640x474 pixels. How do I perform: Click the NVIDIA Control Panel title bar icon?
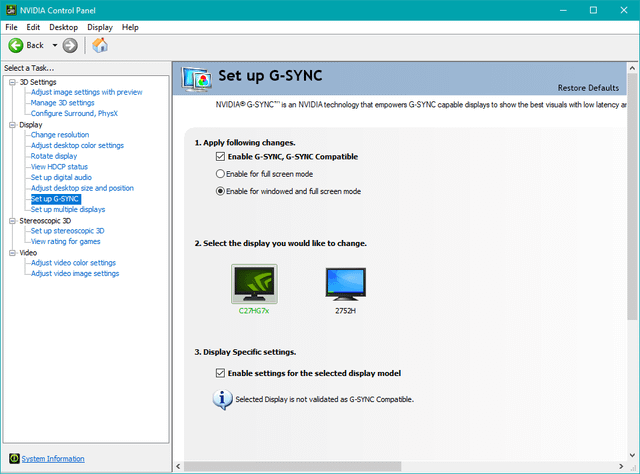coord(10,9)
